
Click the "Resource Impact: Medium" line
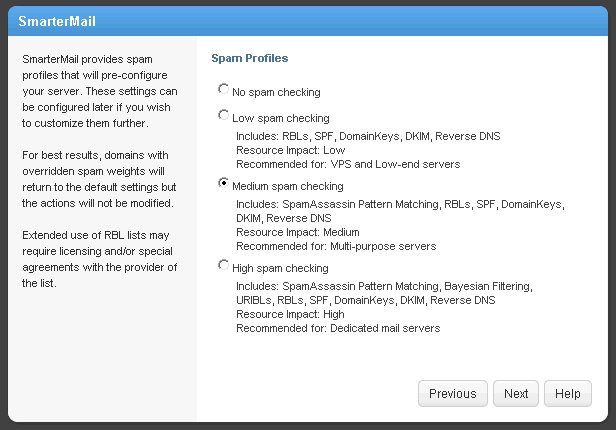[297, 232]
